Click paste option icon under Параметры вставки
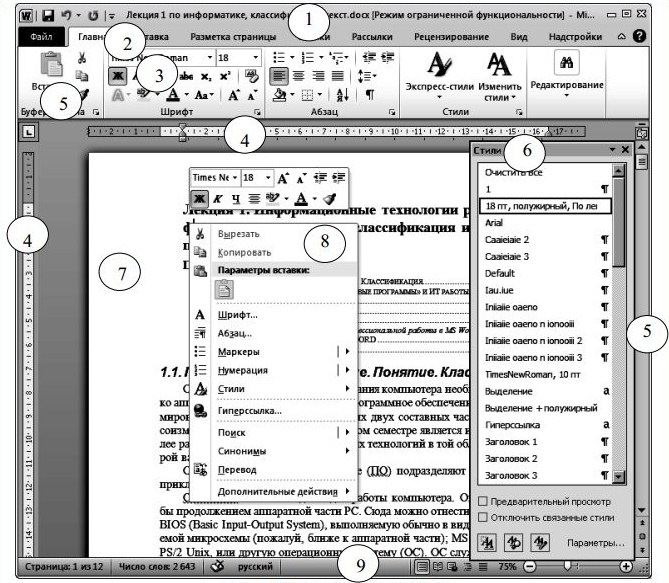 pyautogui.click(x=224, y=290)
